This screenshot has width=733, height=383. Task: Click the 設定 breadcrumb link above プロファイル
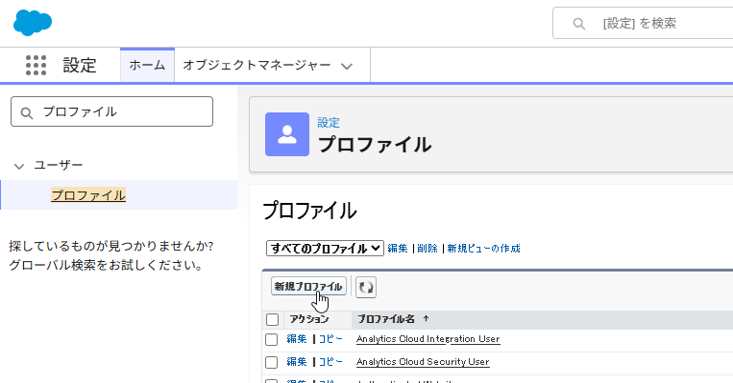pos(328,123)
